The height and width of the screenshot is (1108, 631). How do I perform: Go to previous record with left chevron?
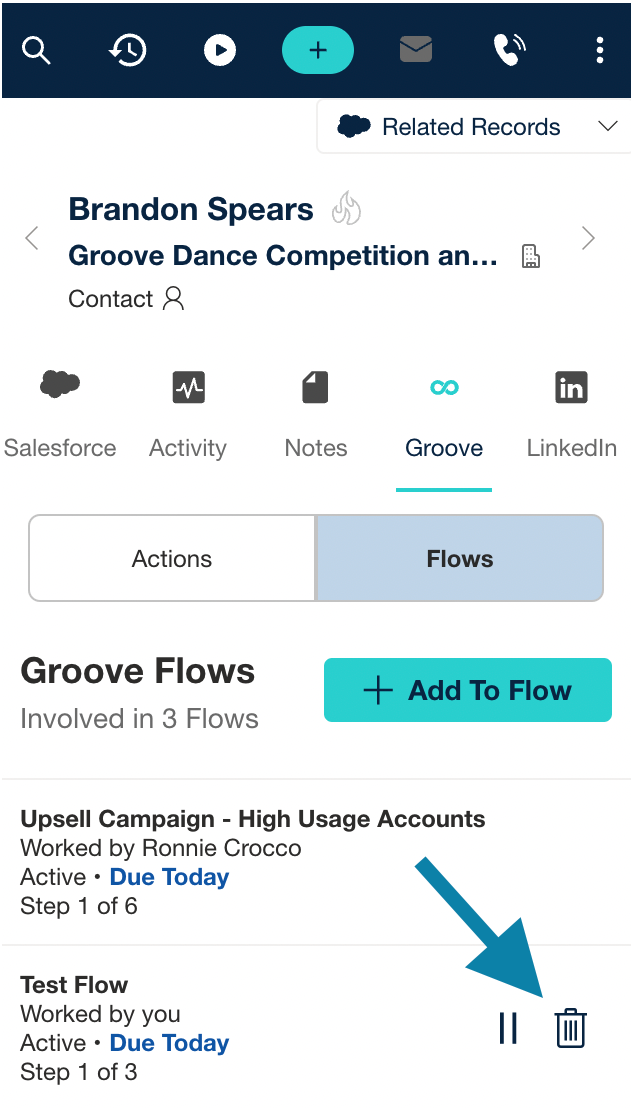[32, 238]
